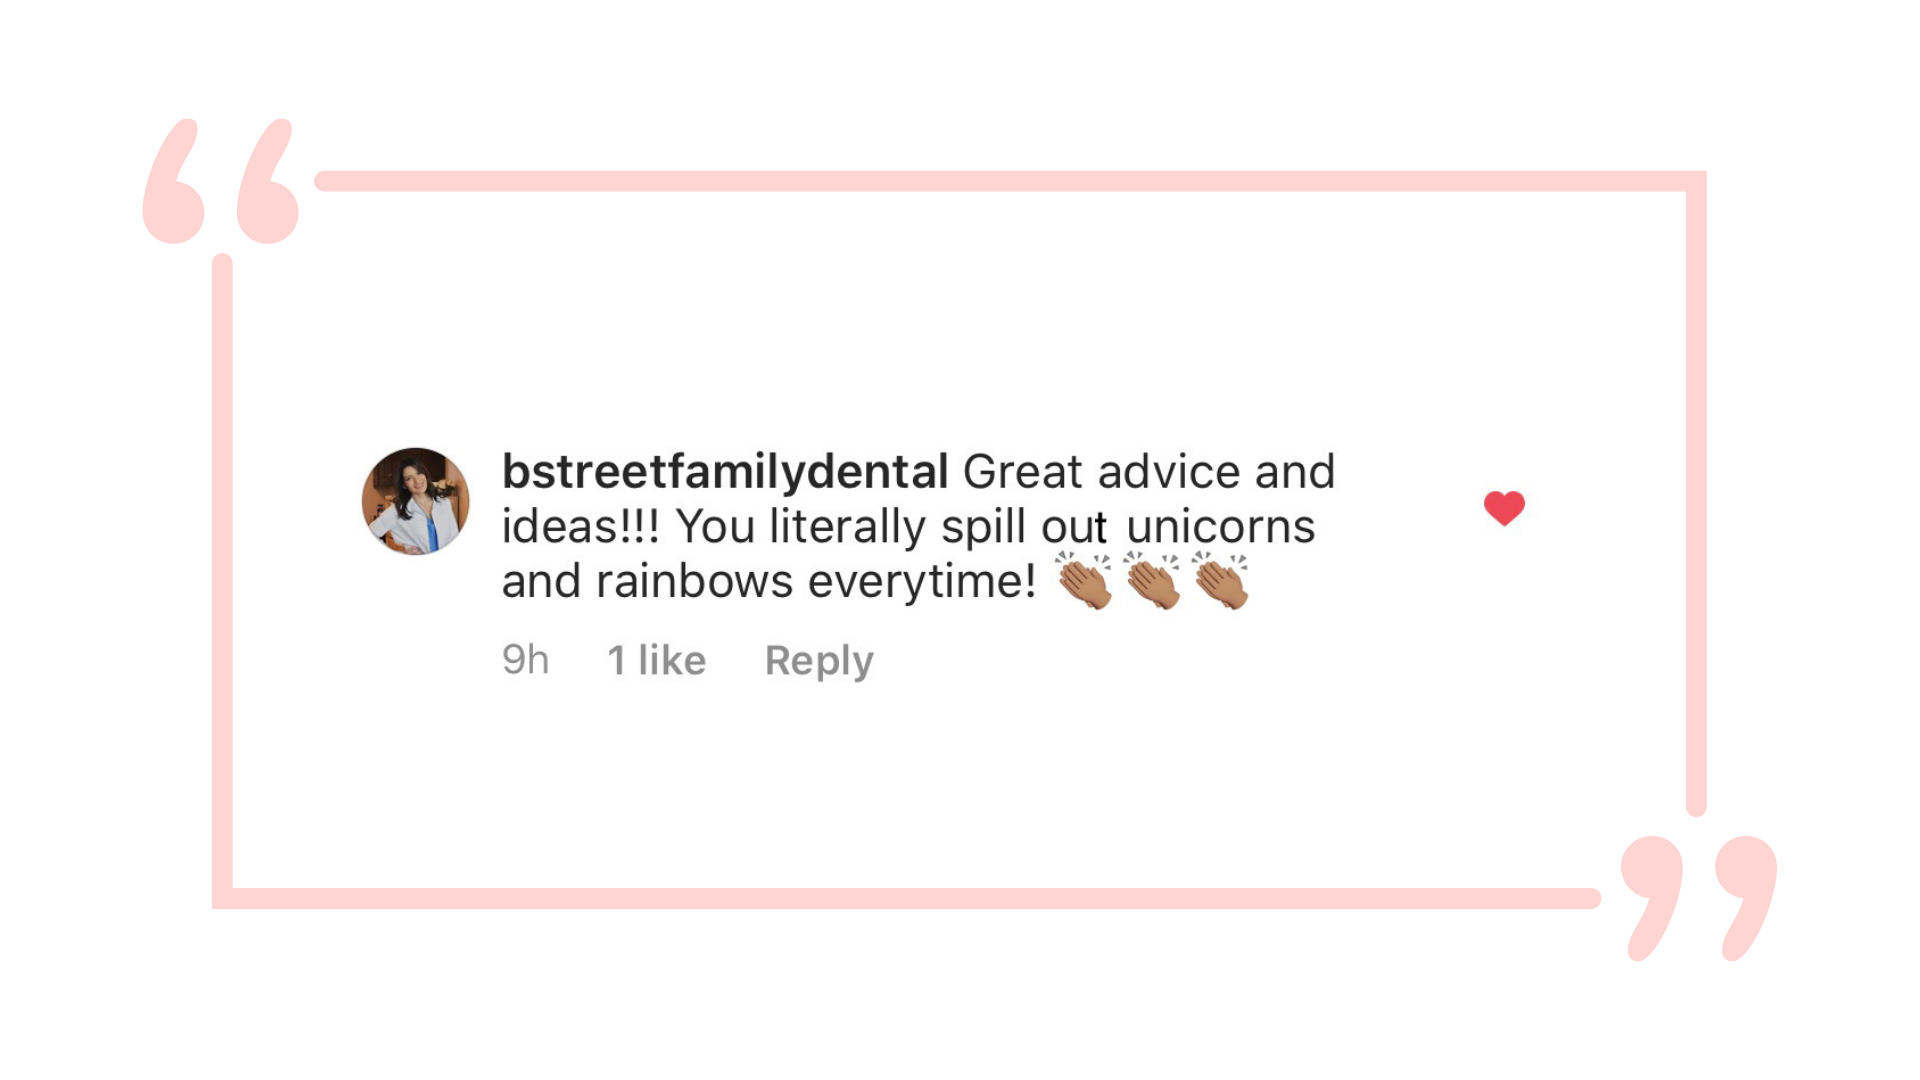The image size is (1920, 1080).
Task: Select the right pink frame line
Action: 1696,494
